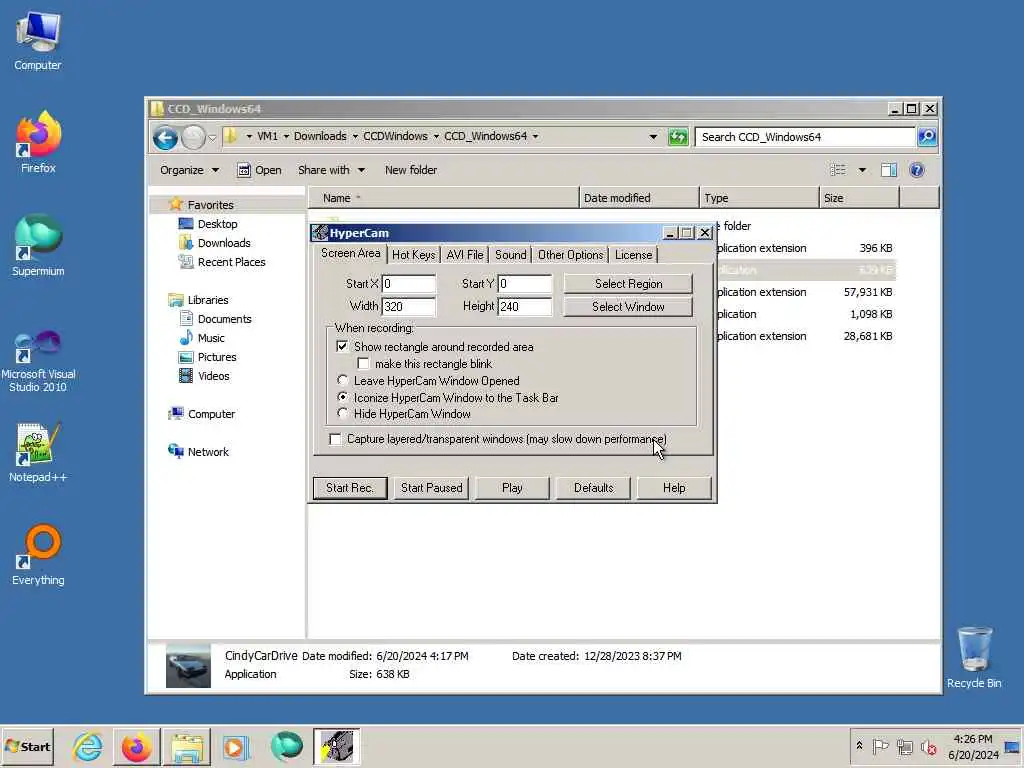Click the Play button in HyperCam
Screen dimensions: 1024x768
[x=512, y=488]
